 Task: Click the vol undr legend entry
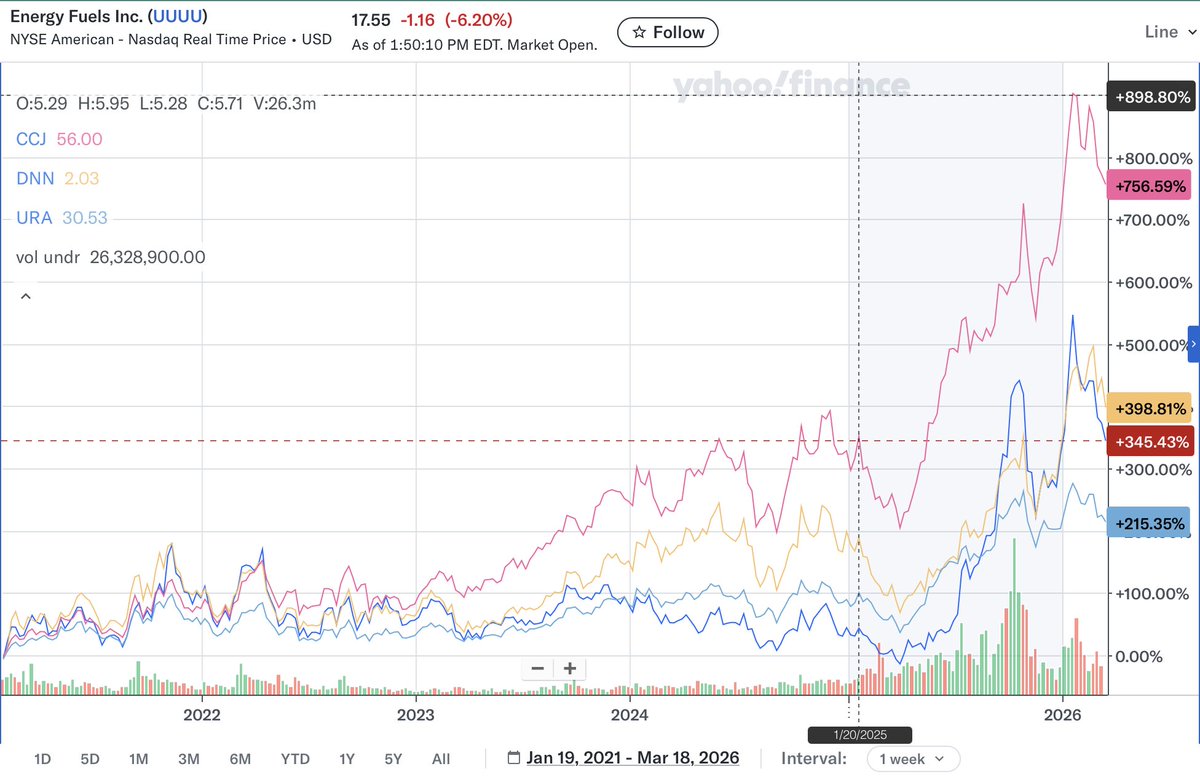point(111,257)
